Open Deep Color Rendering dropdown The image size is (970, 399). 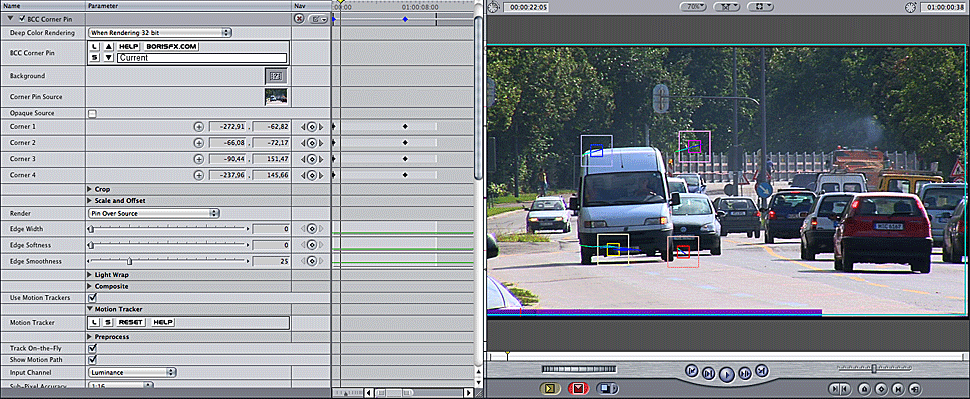[160, 32]
